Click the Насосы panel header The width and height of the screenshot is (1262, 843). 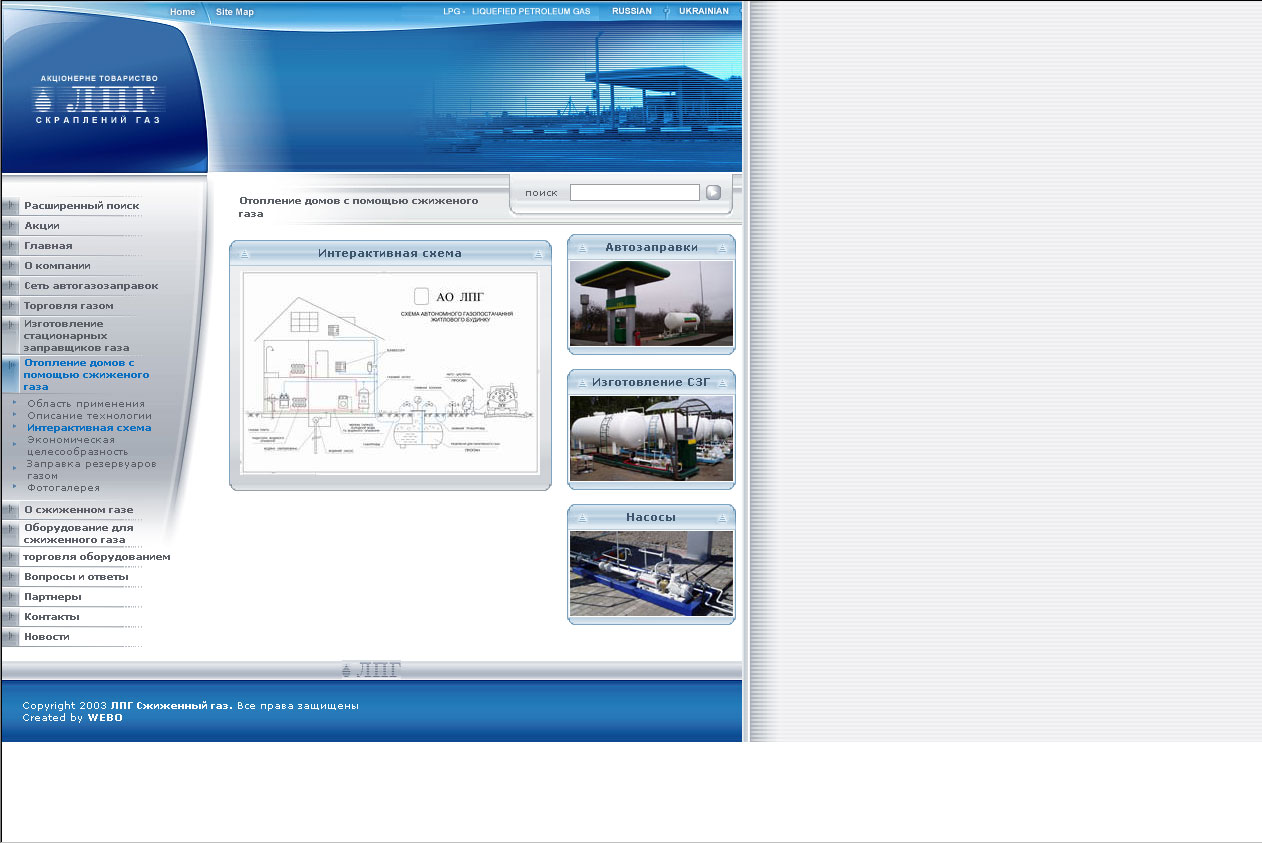coord(651,517)
